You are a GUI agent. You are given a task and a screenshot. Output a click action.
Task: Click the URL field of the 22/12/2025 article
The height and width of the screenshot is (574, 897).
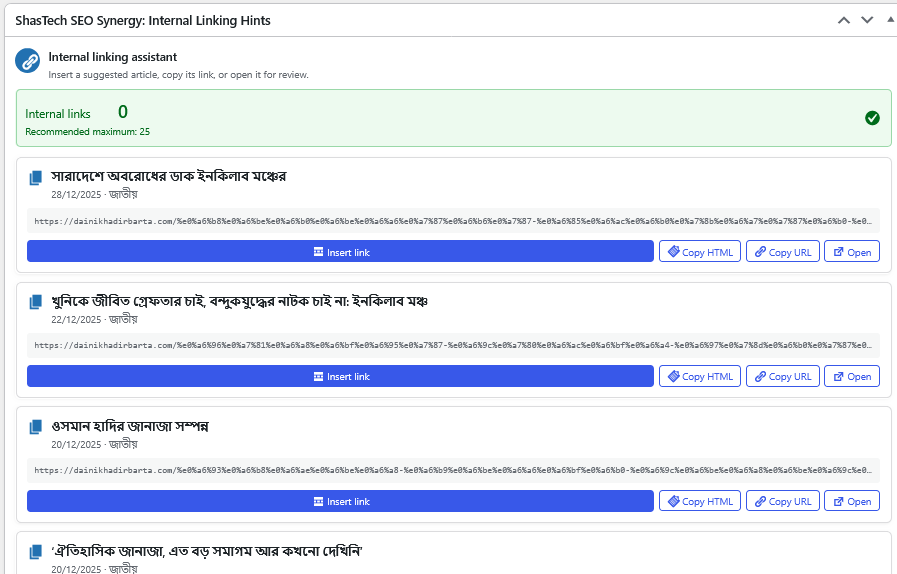(453, 345)
